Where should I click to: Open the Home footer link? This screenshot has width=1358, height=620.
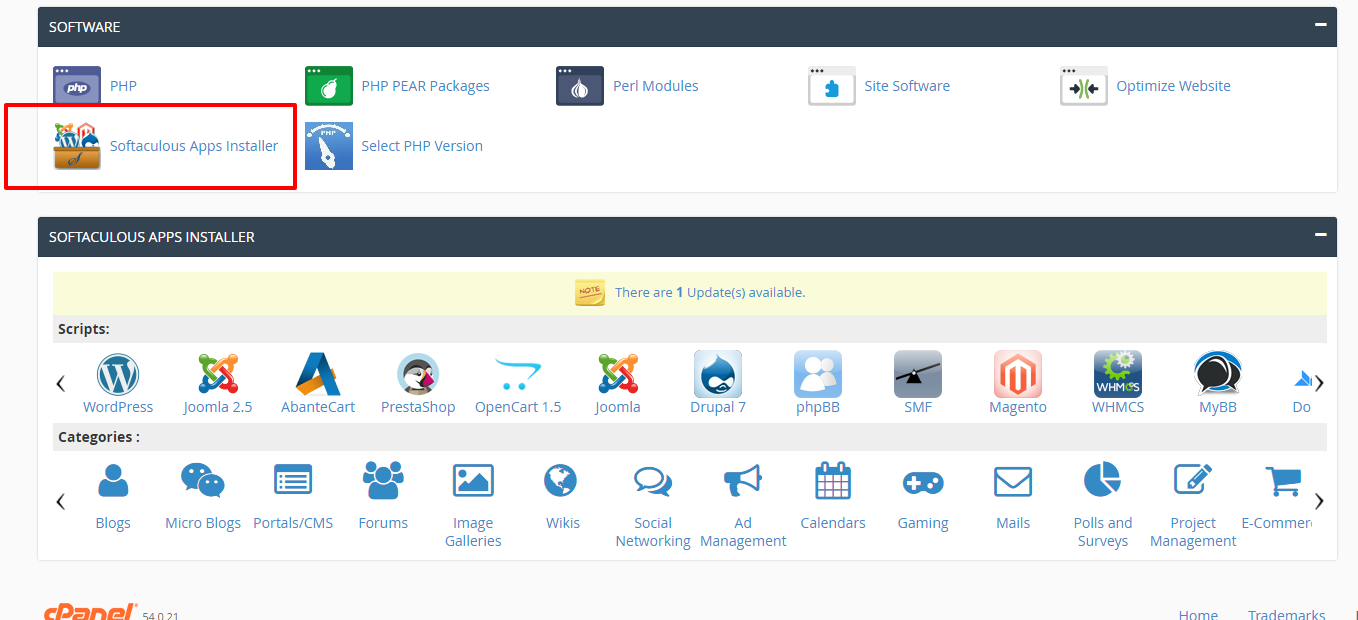[1198, 615]
